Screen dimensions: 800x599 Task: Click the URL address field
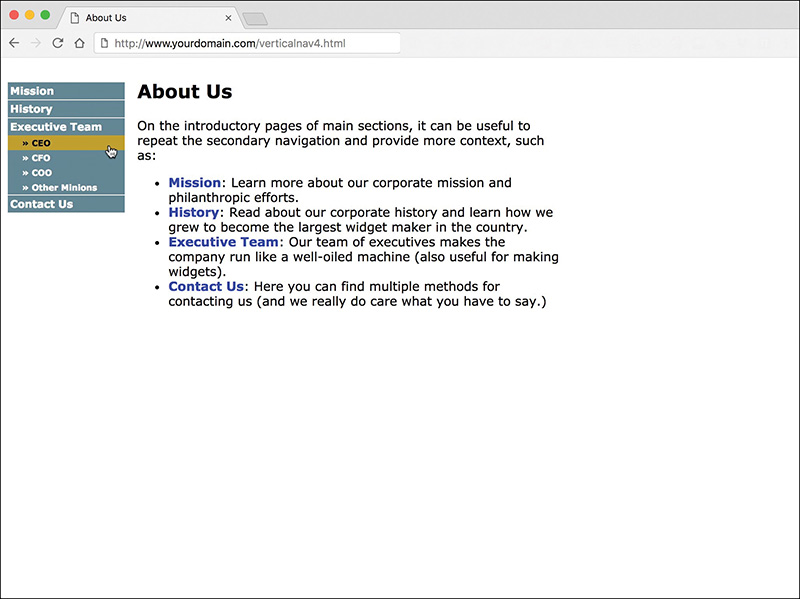(x=250, y=43)
